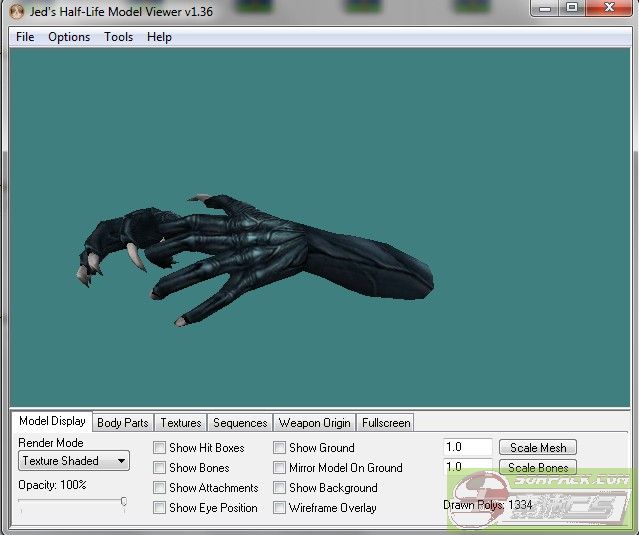
Task: Click the Opacity slider handle
Action: tap(124, 502)
